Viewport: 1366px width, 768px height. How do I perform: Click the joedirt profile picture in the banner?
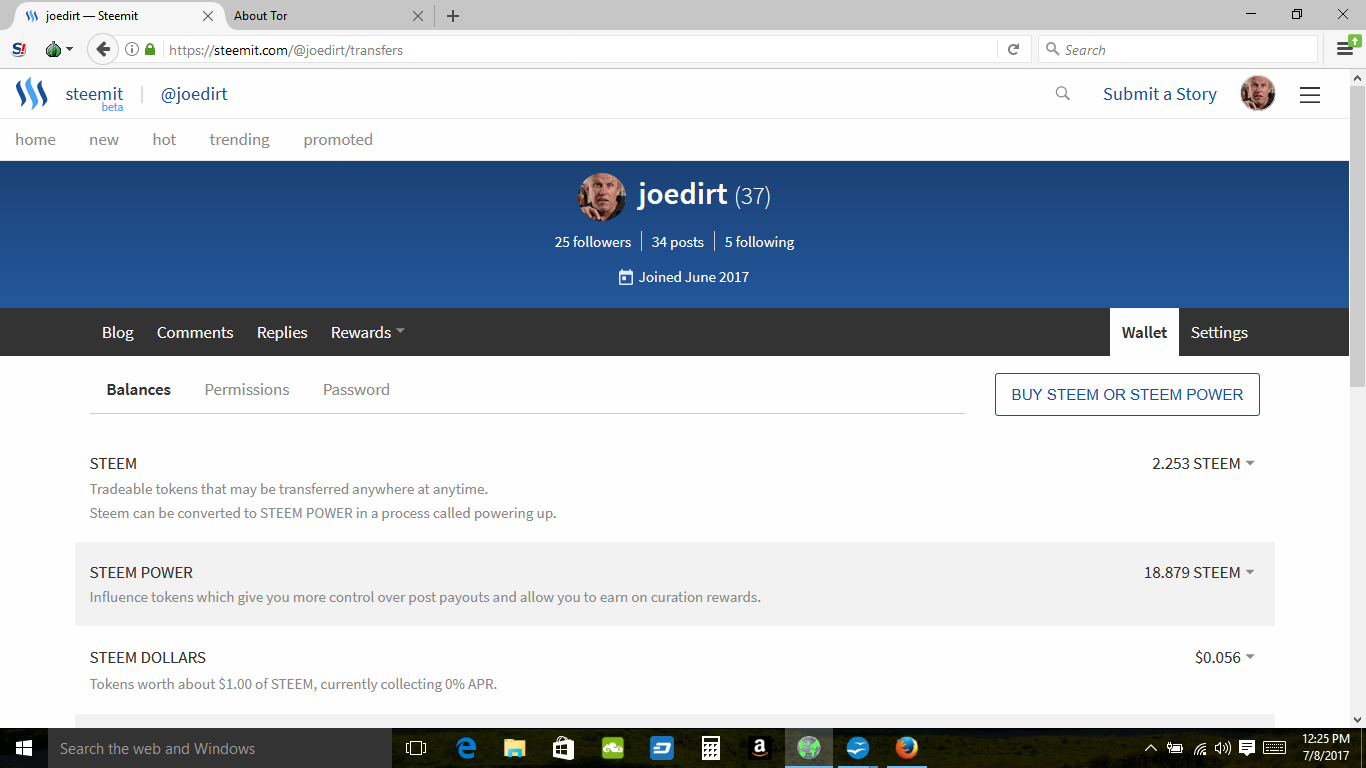(x=602, y=197)
